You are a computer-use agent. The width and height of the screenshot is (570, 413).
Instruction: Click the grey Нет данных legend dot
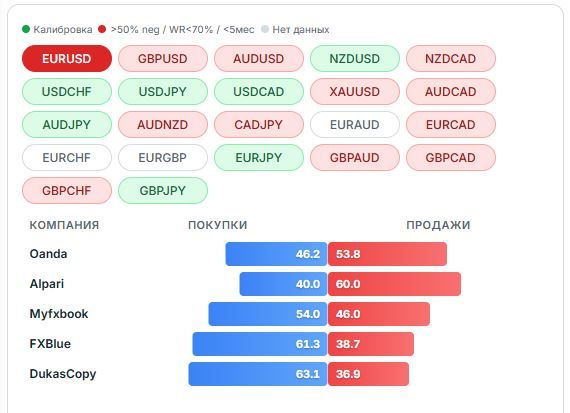(x=265, y=29)
